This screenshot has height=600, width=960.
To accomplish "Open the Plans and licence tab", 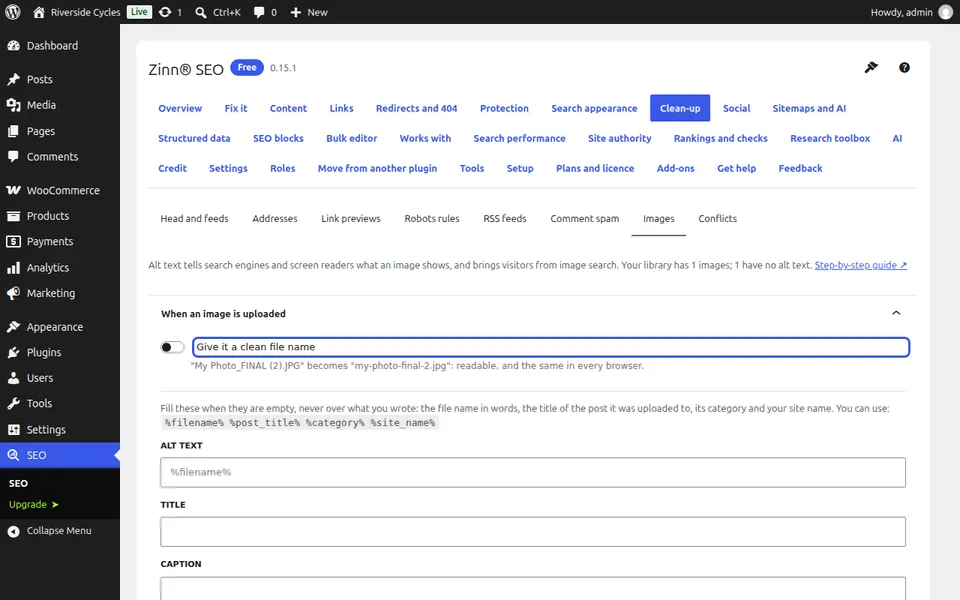I will pyautogui.click(x=594, y=168).
